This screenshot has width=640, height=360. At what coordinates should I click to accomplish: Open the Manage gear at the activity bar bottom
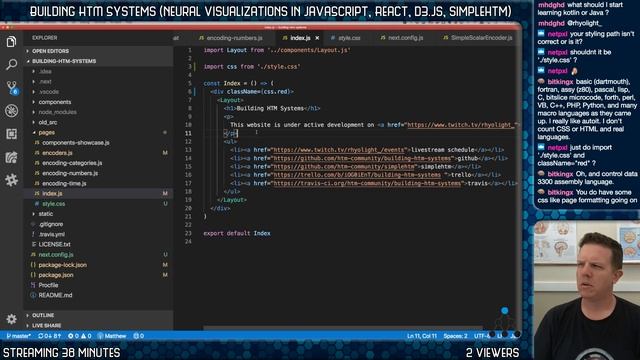point(11,319)
